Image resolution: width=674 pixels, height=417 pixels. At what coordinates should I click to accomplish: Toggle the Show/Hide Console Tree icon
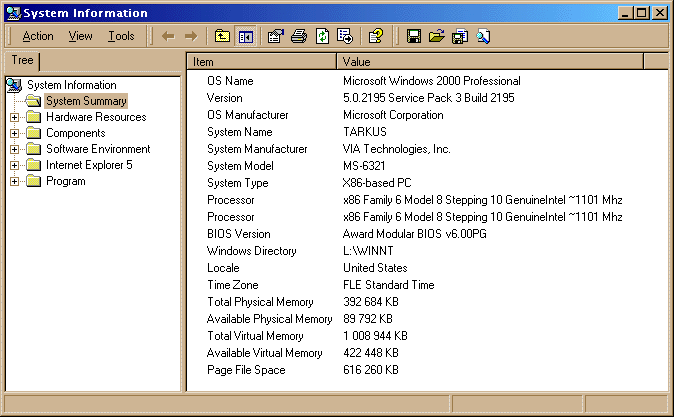(245, 36)
